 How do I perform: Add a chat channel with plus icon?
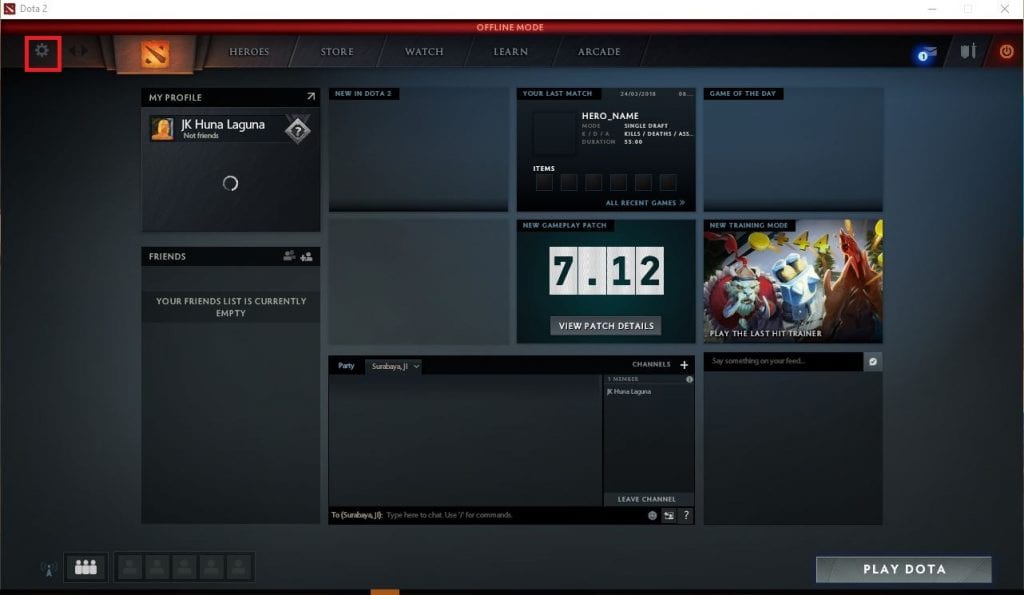pyautogui.click(x=684, y=365)
